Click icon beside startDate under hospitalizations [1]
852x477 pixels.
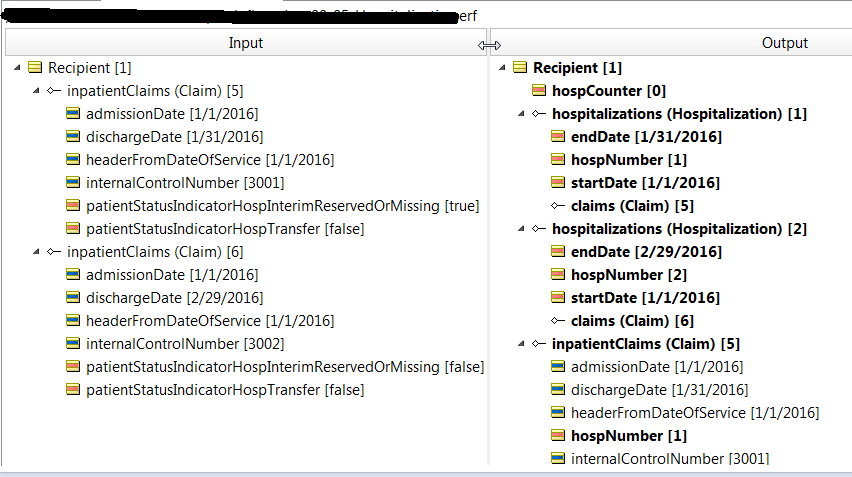(558, 183)
